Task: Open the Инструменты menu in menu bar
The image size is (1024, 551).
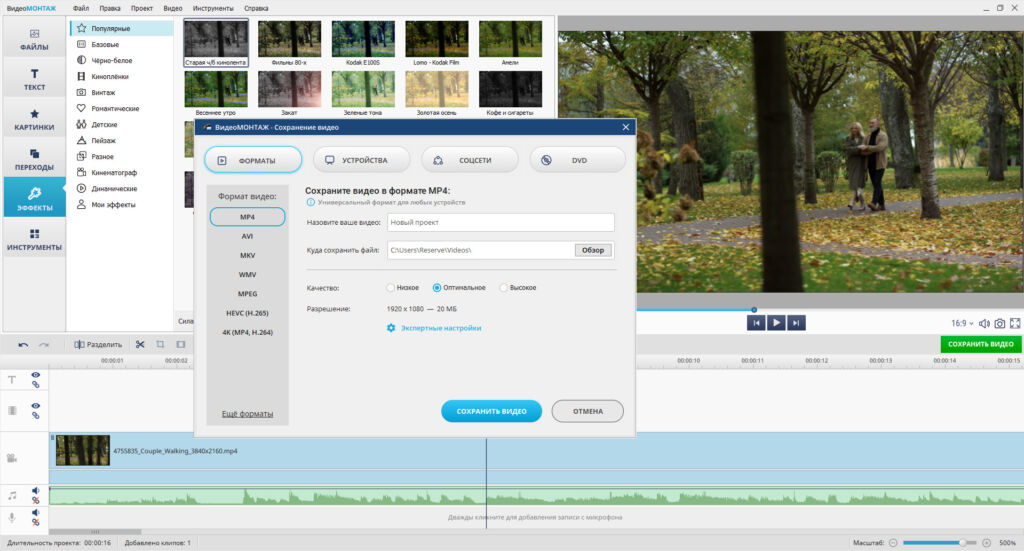Action: pos(213,8)
